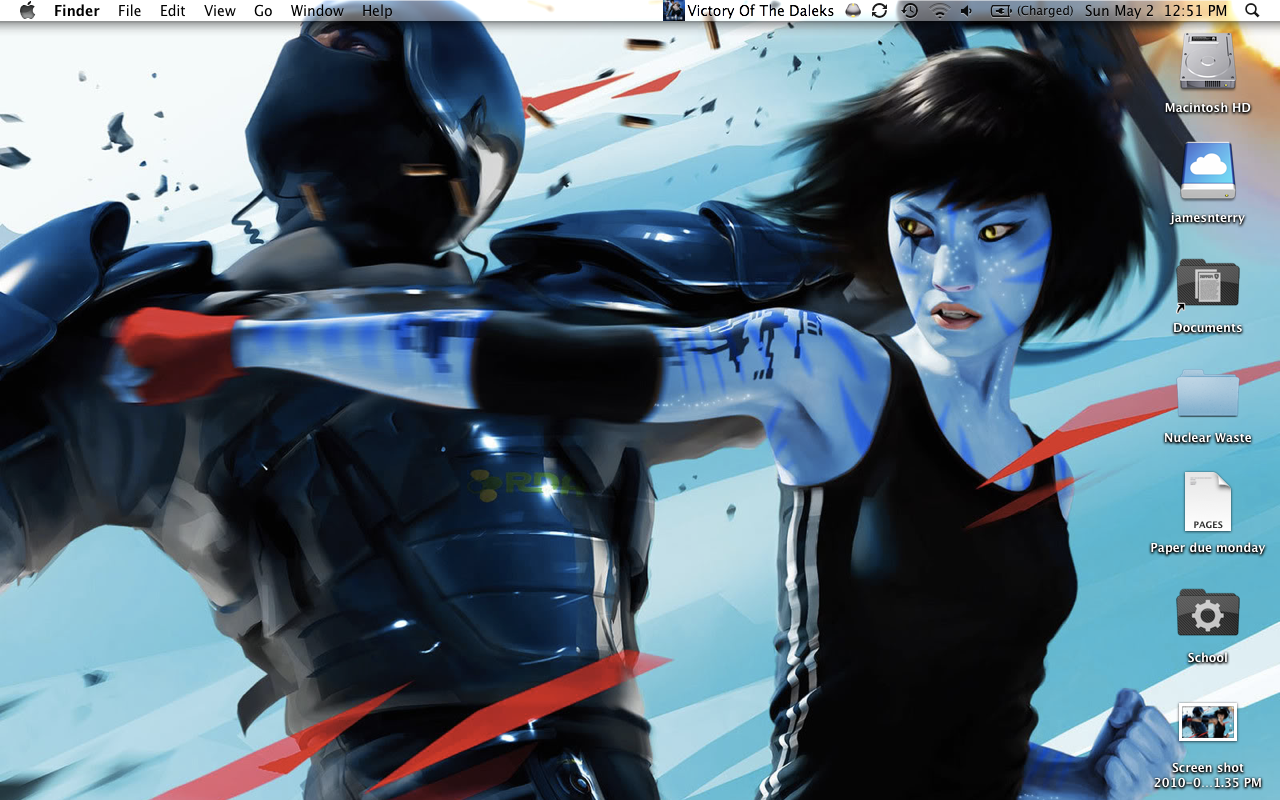Open the Wi-Fi status menu

point(939,11)
